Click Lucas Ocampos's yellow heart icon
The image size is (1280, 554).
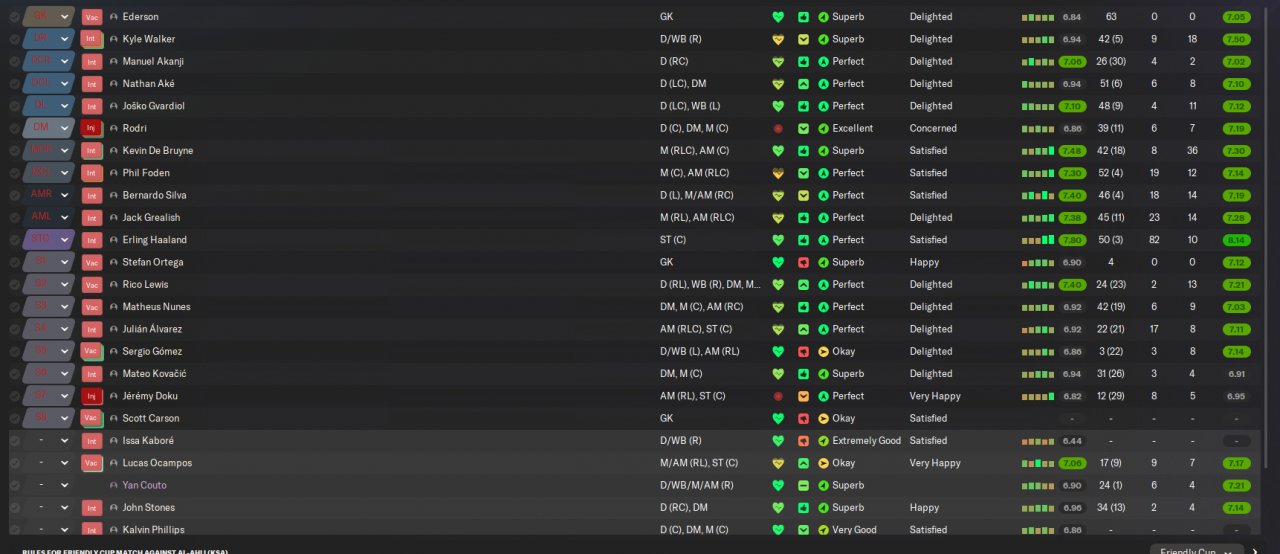coord(778,463)
